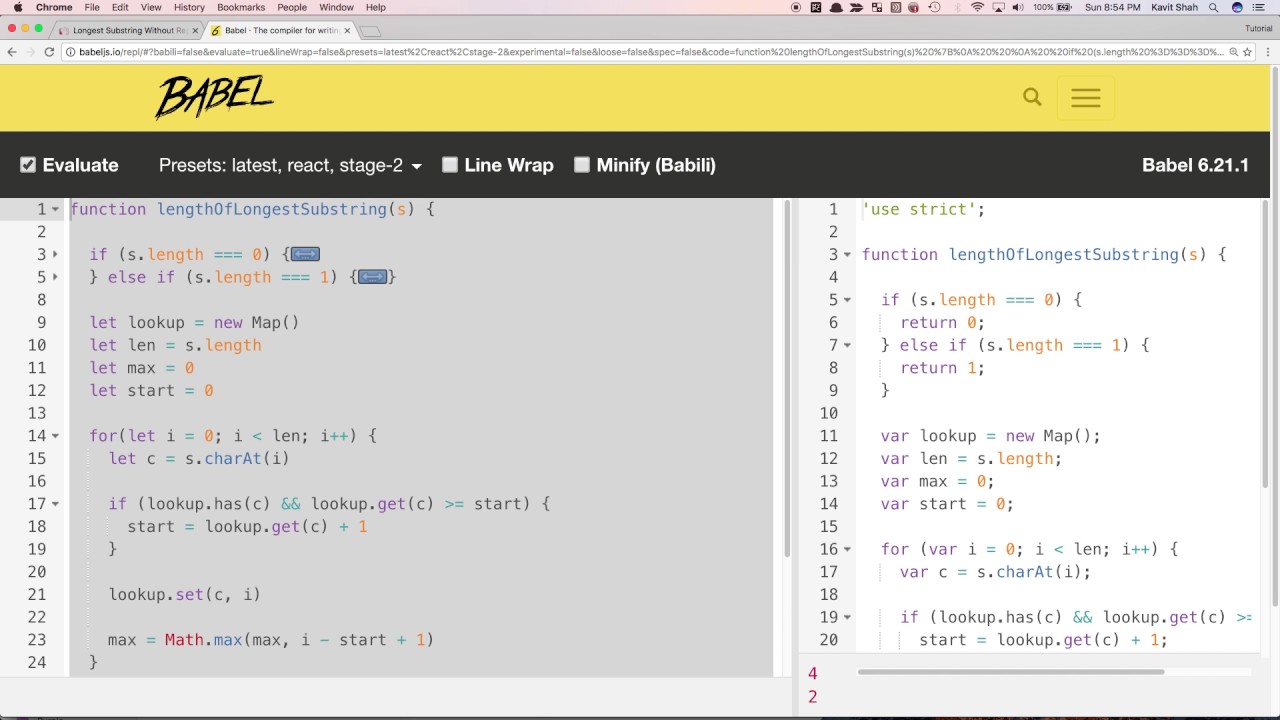Click the Babel 6.21.1 version label
The image size is (1280, 720).
1195,165
